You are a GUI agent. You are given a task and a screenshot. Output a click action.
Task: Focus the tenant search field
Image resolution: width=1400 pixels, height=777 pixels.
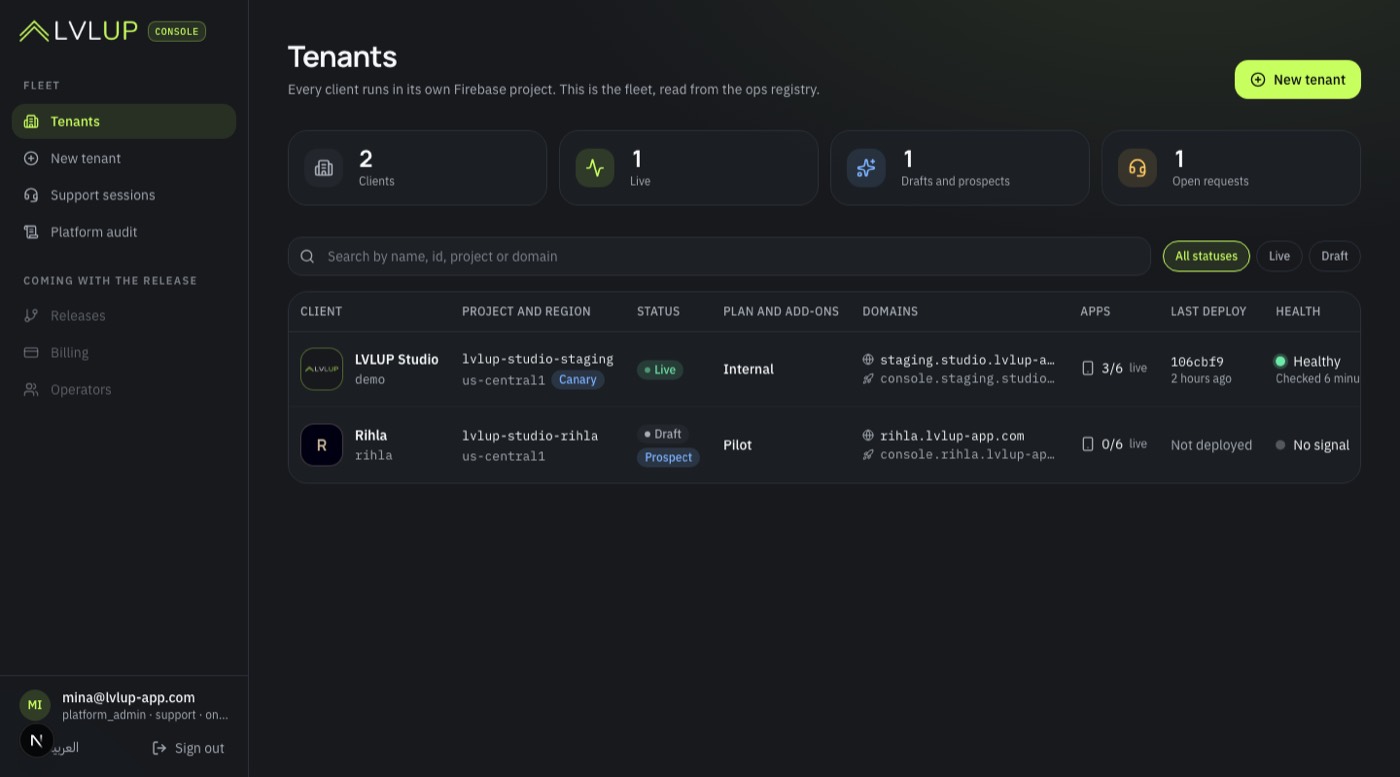[x=719, y=256]
